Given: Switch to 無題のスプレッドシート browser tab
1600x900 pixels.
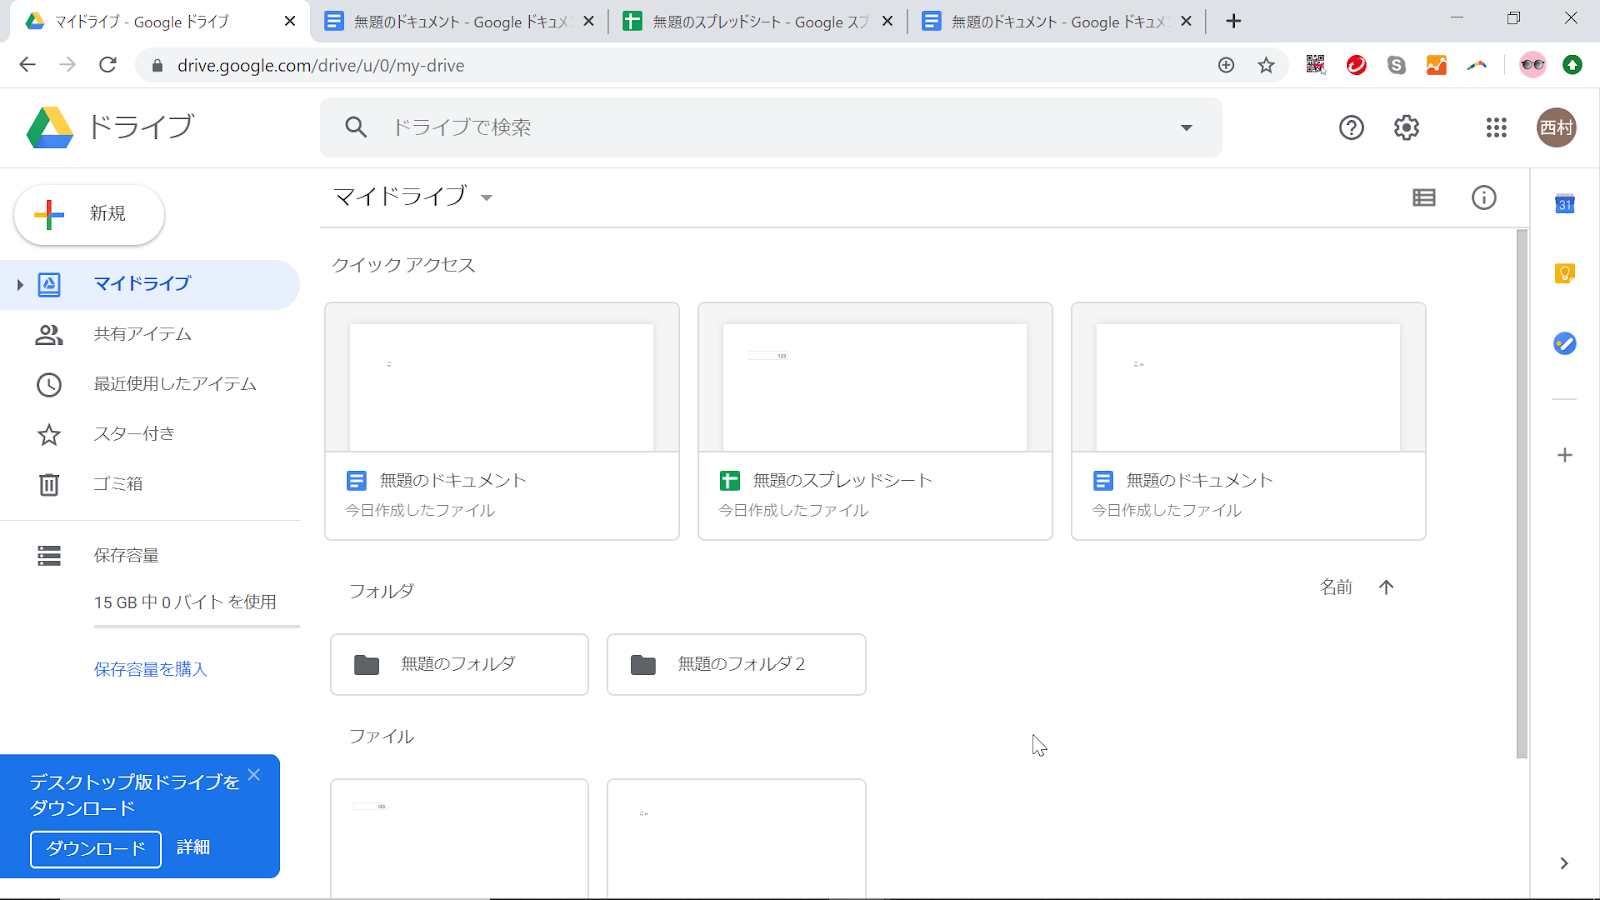Looking at the screenshot, I should coord(758,21).
